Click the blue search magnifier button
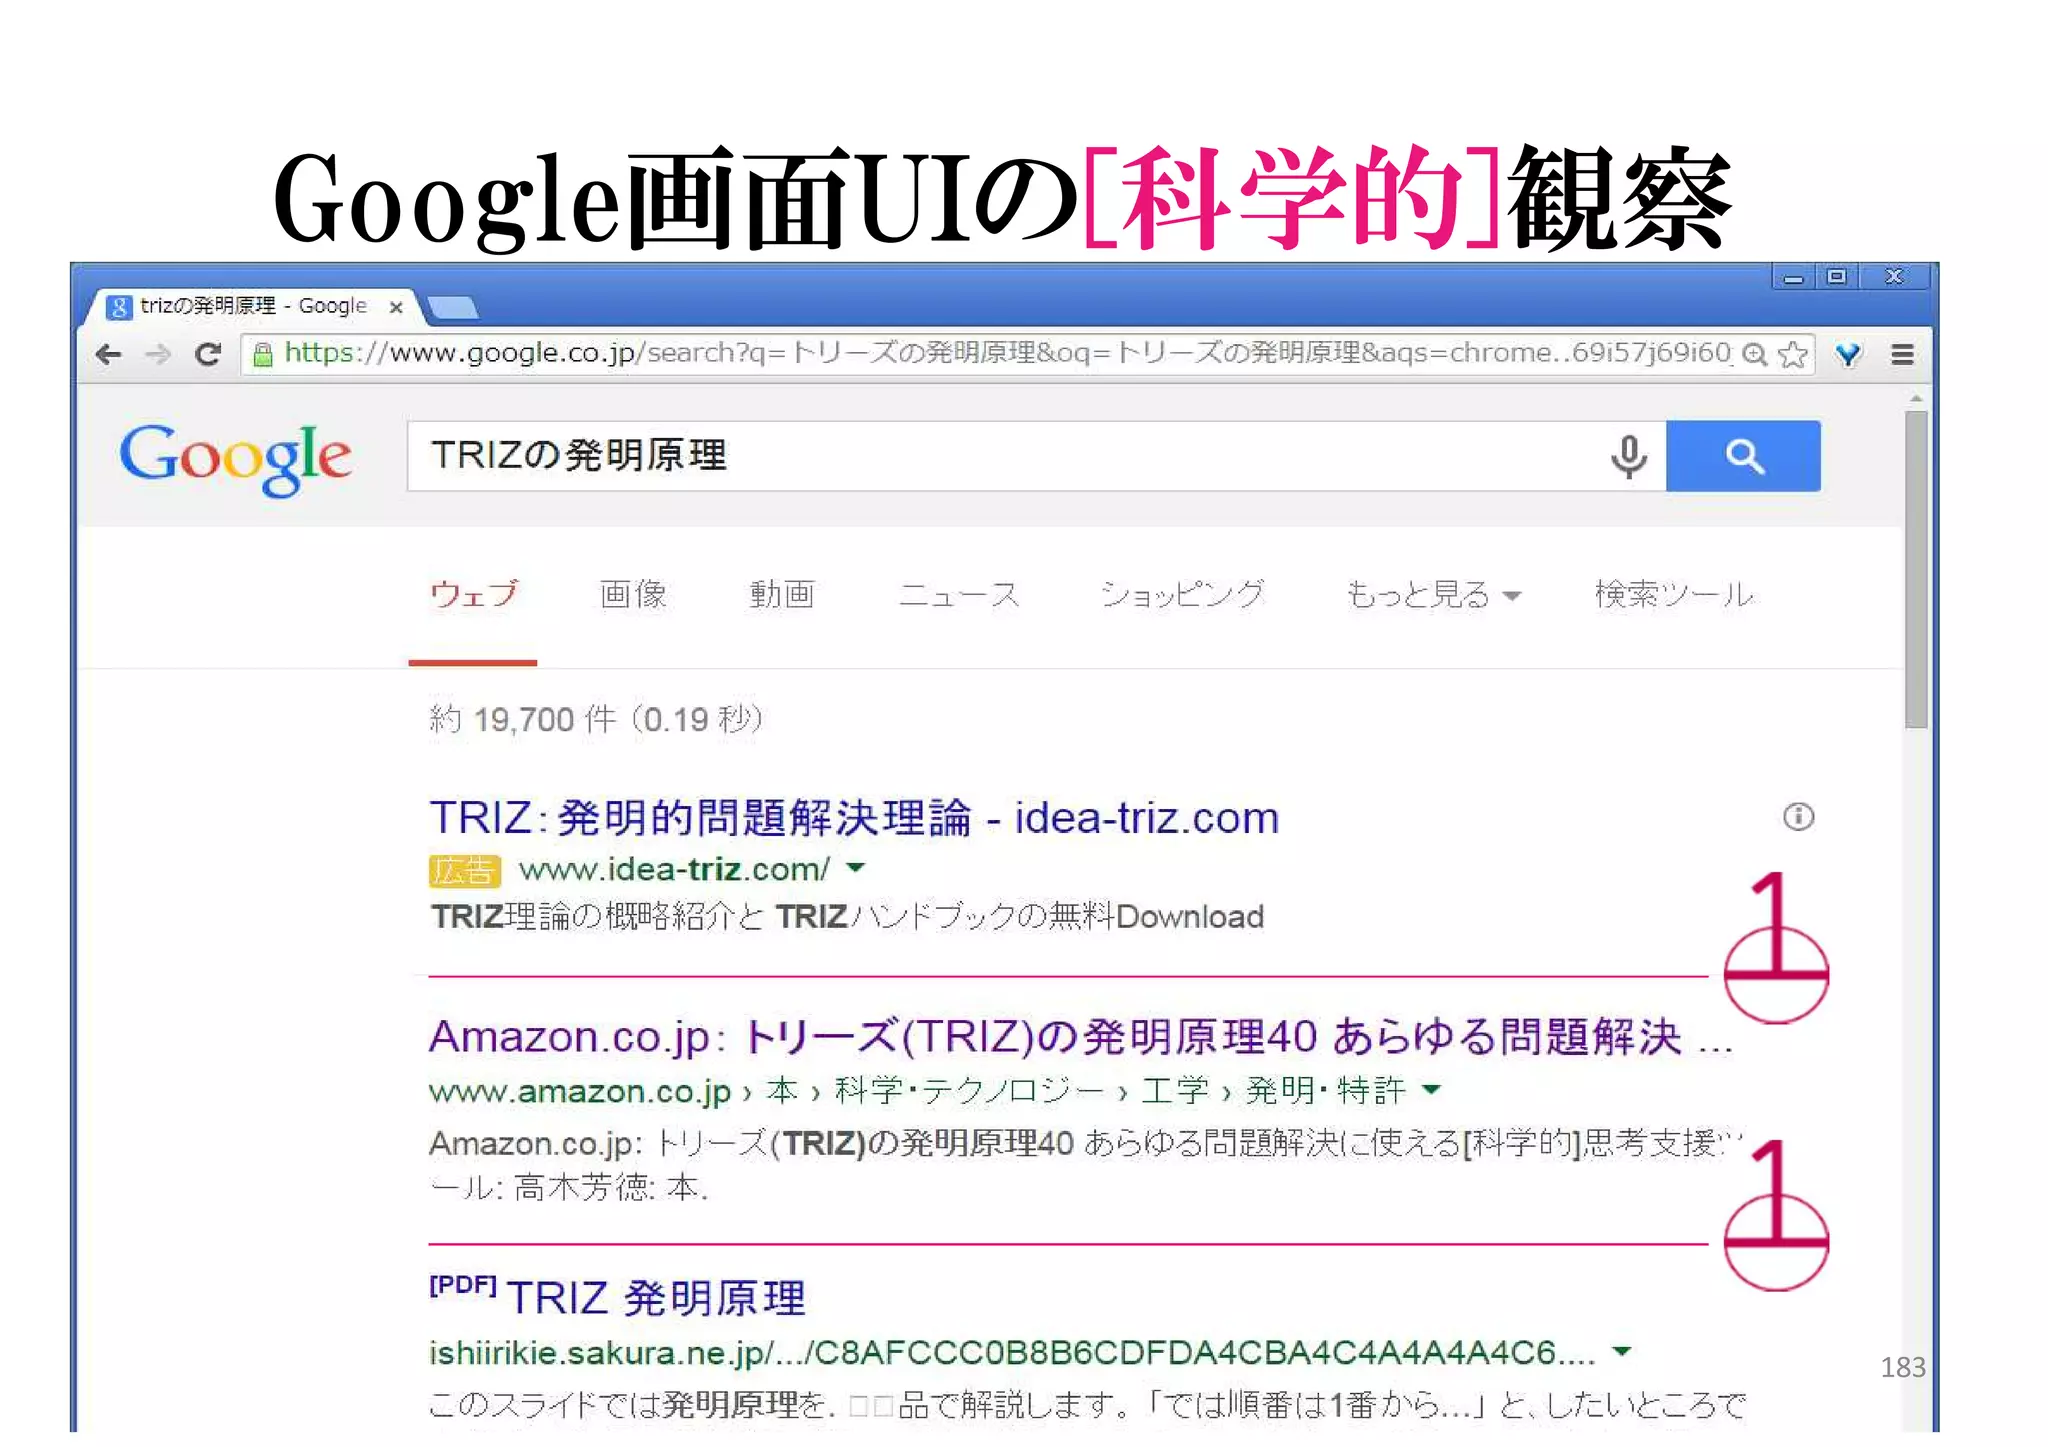This screenshot has height=1447, width=2048. 1743,456
